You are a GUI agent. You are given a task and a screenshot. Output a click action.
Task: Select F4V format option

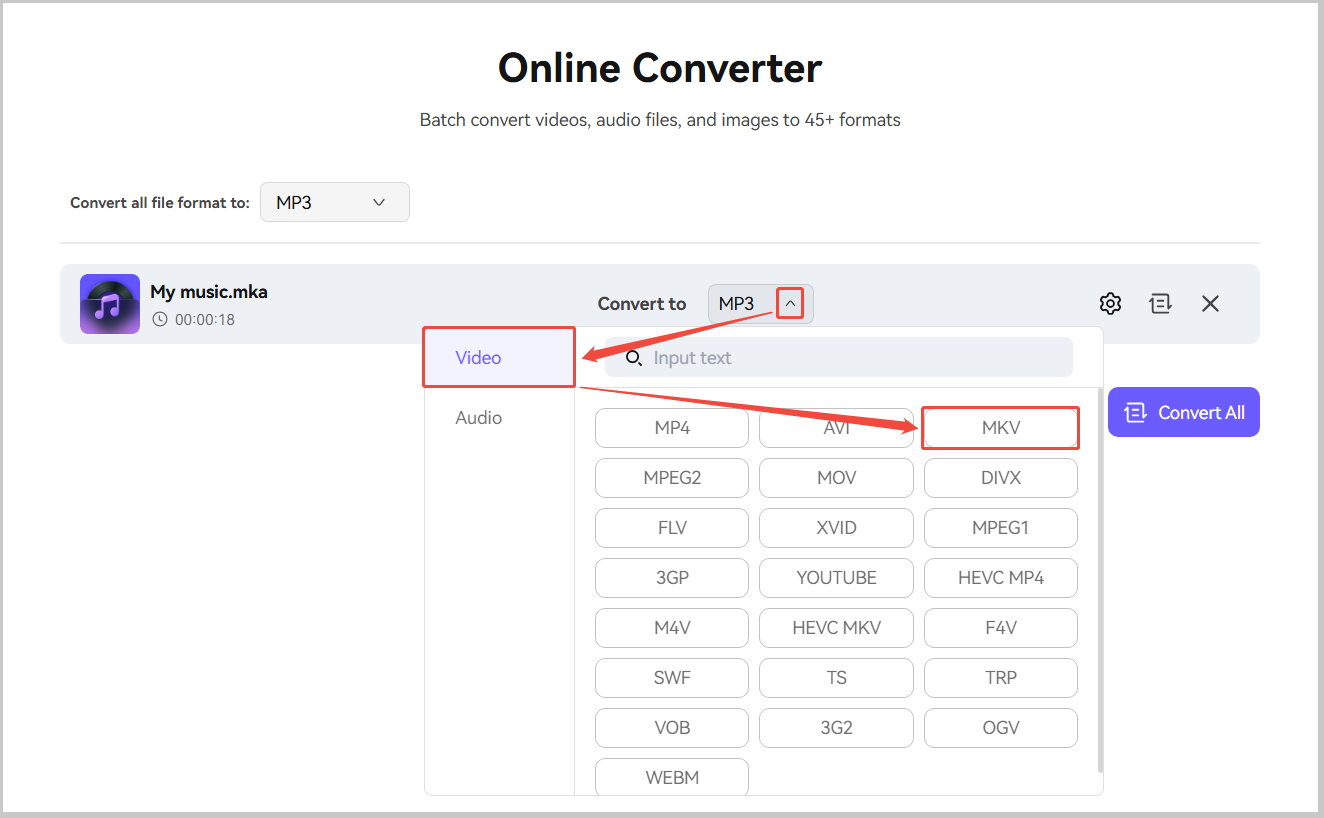click(1001, 628)
